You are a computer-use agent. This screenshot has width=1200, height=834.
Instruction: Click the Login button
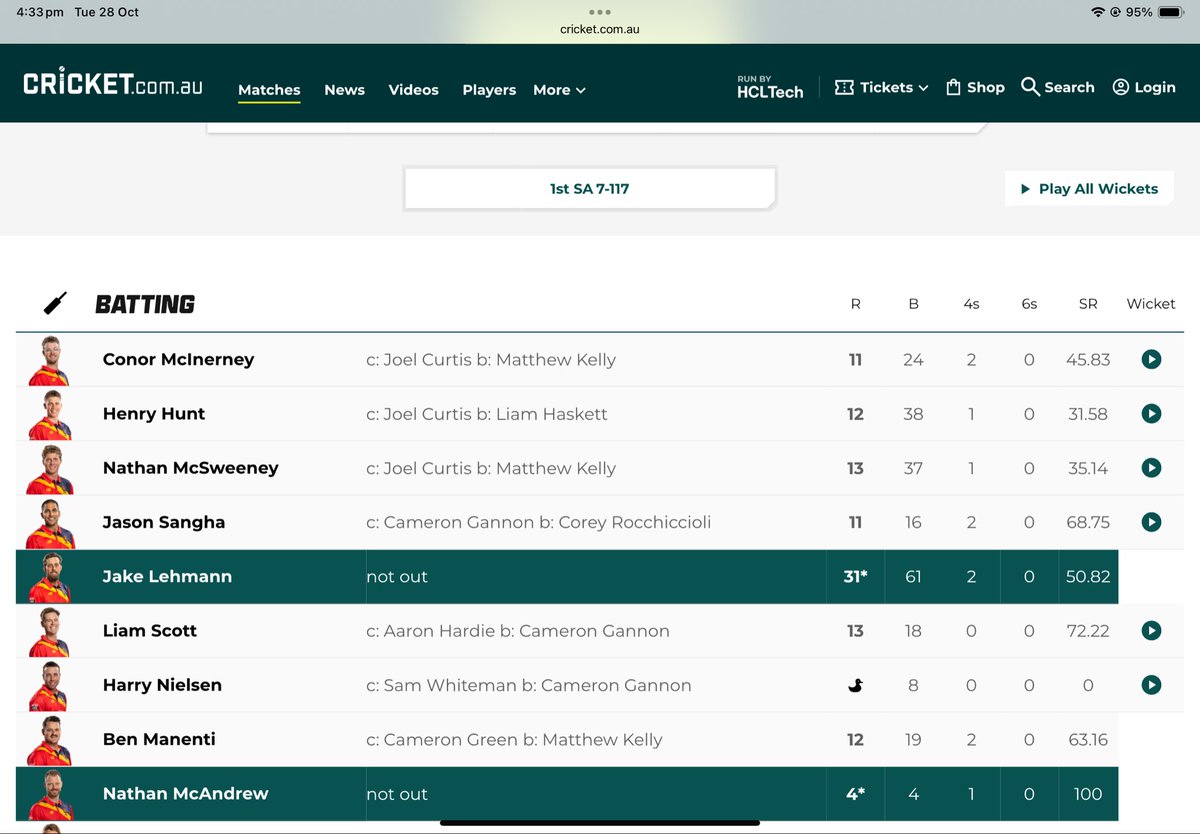tap(1143, 87)
